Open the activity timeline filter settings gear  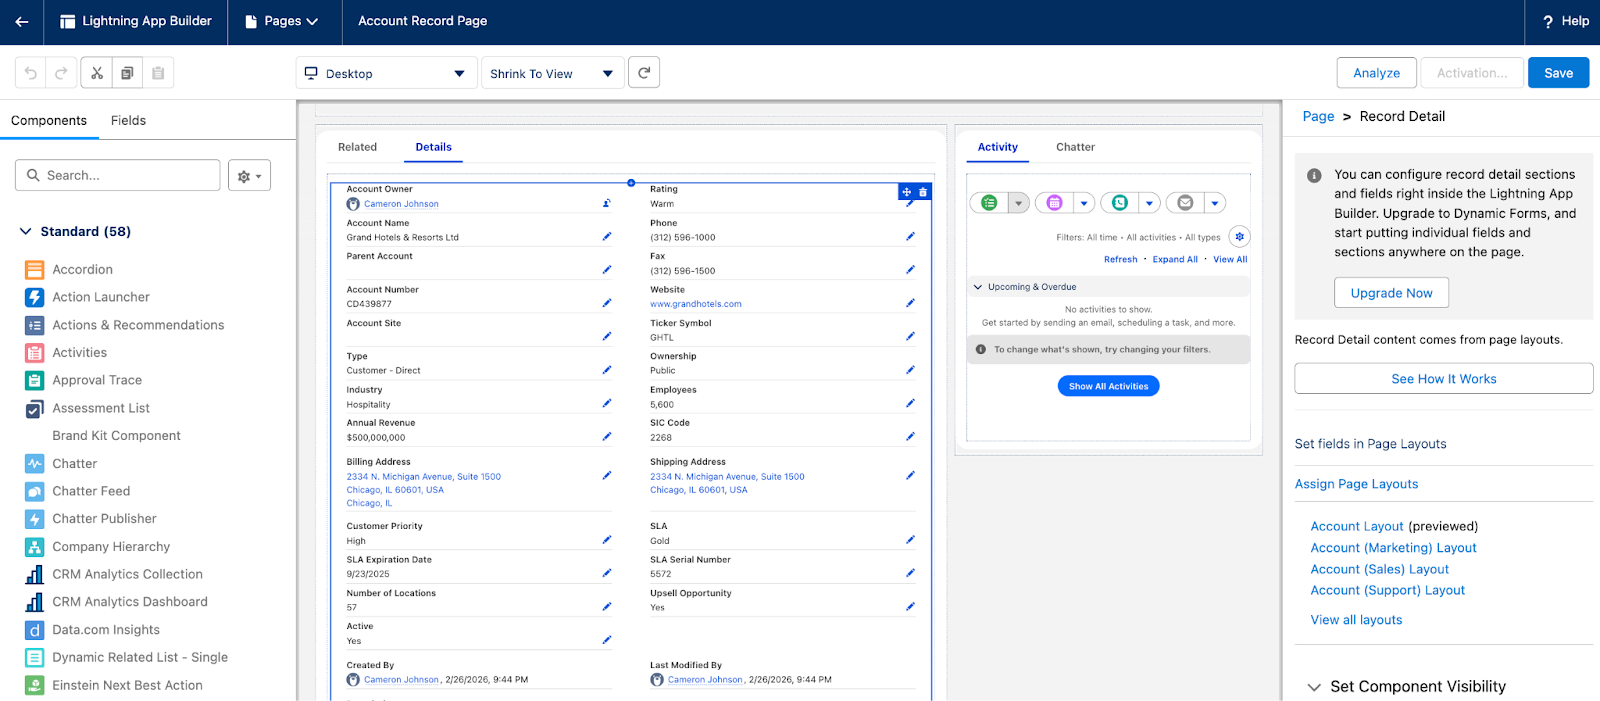[1239, 237]
